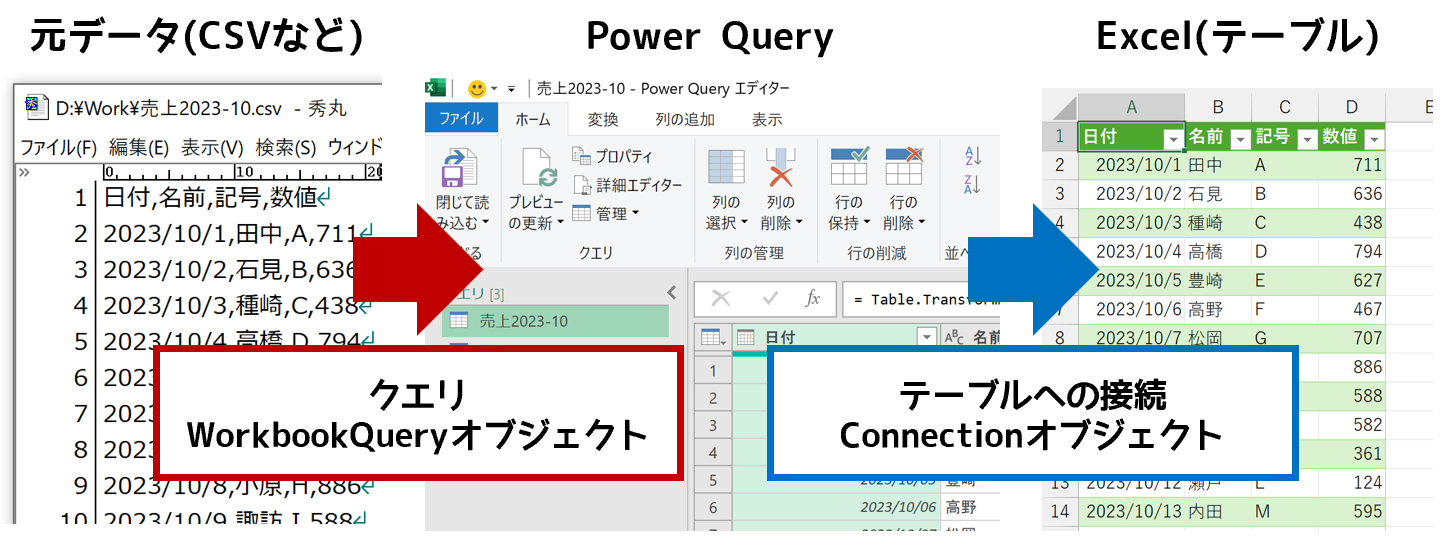
Task: Open 検索(S) menu in 秀丸 editor
Action: point(286,148)
